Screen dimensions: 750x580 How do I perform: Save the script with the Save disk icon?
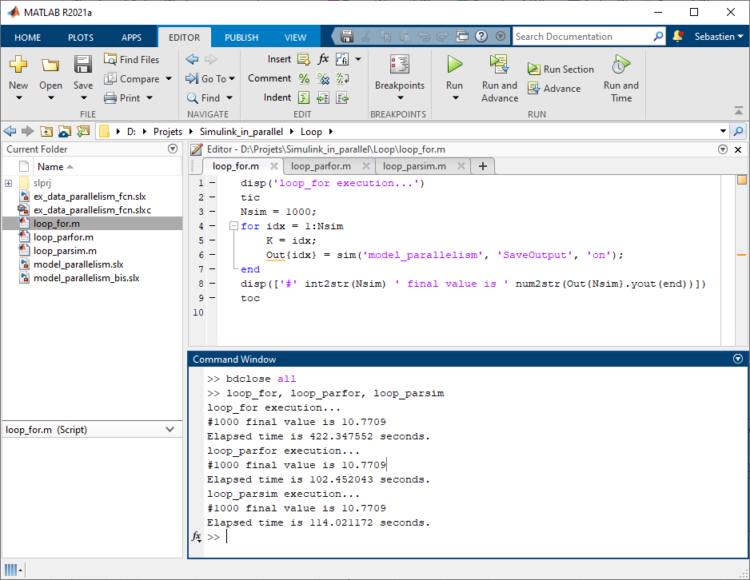click(x=83, y=64)
